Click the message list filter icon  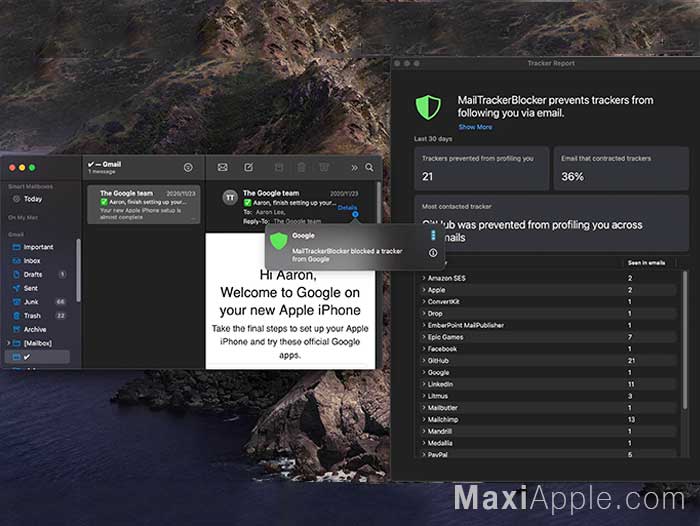click(188, 167)
